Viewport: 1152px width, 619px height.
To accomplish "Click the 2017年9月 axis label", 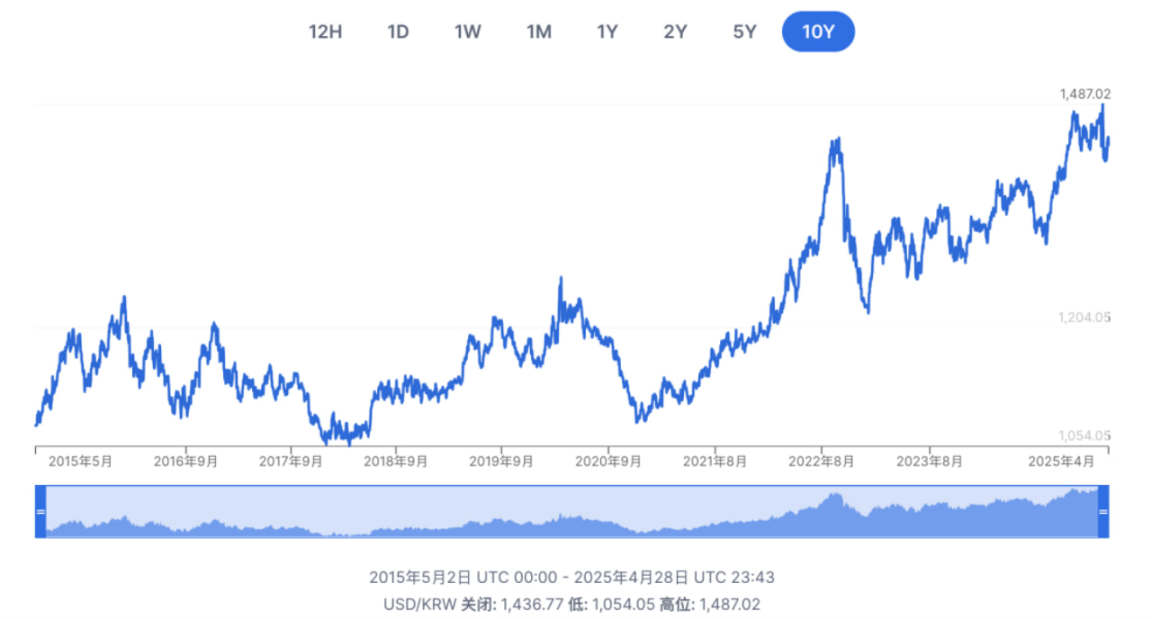I will (291, 461).
